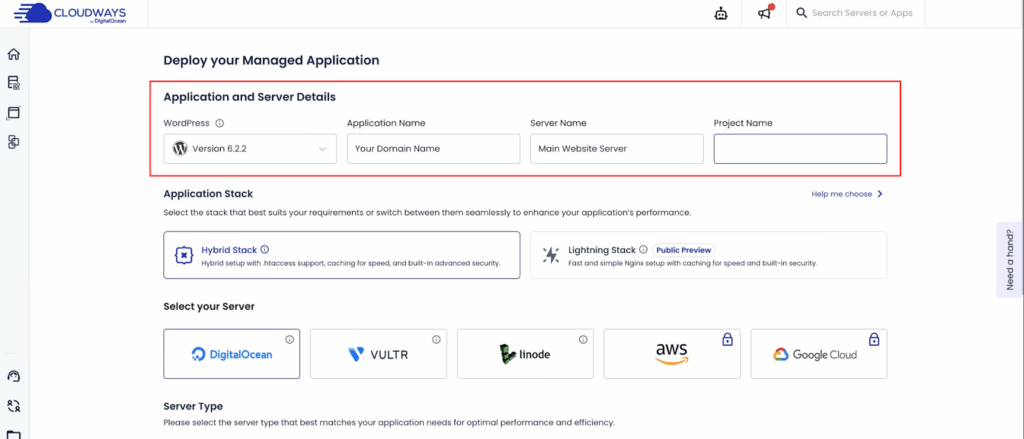Focus the Project Name input field
The height and width of the screenshot is (439, 1024).
pos(800,148)
